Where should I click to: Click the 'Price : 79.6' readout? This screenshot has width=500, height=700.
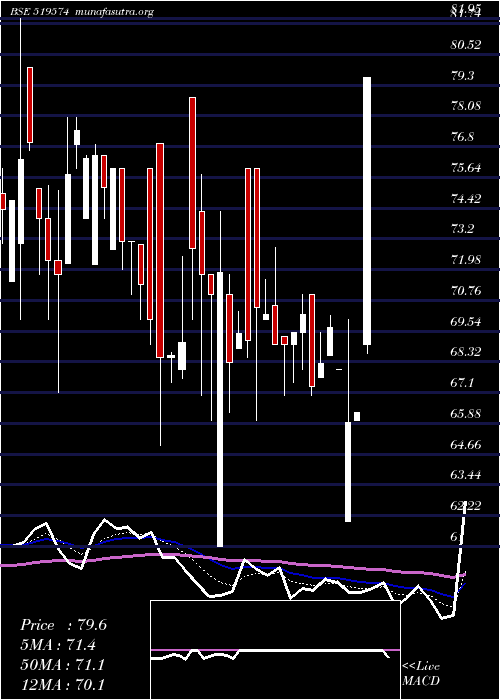click(x=63, y=625)
